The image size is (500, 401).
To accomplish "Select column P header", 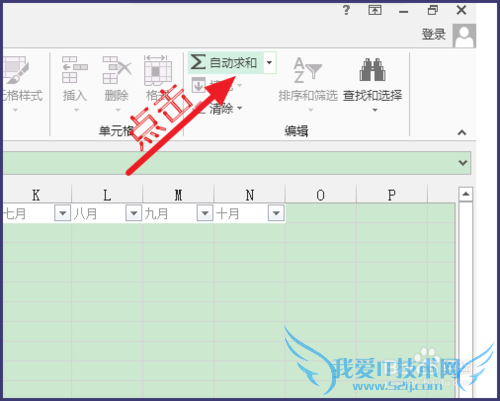I will coord(392,195).
